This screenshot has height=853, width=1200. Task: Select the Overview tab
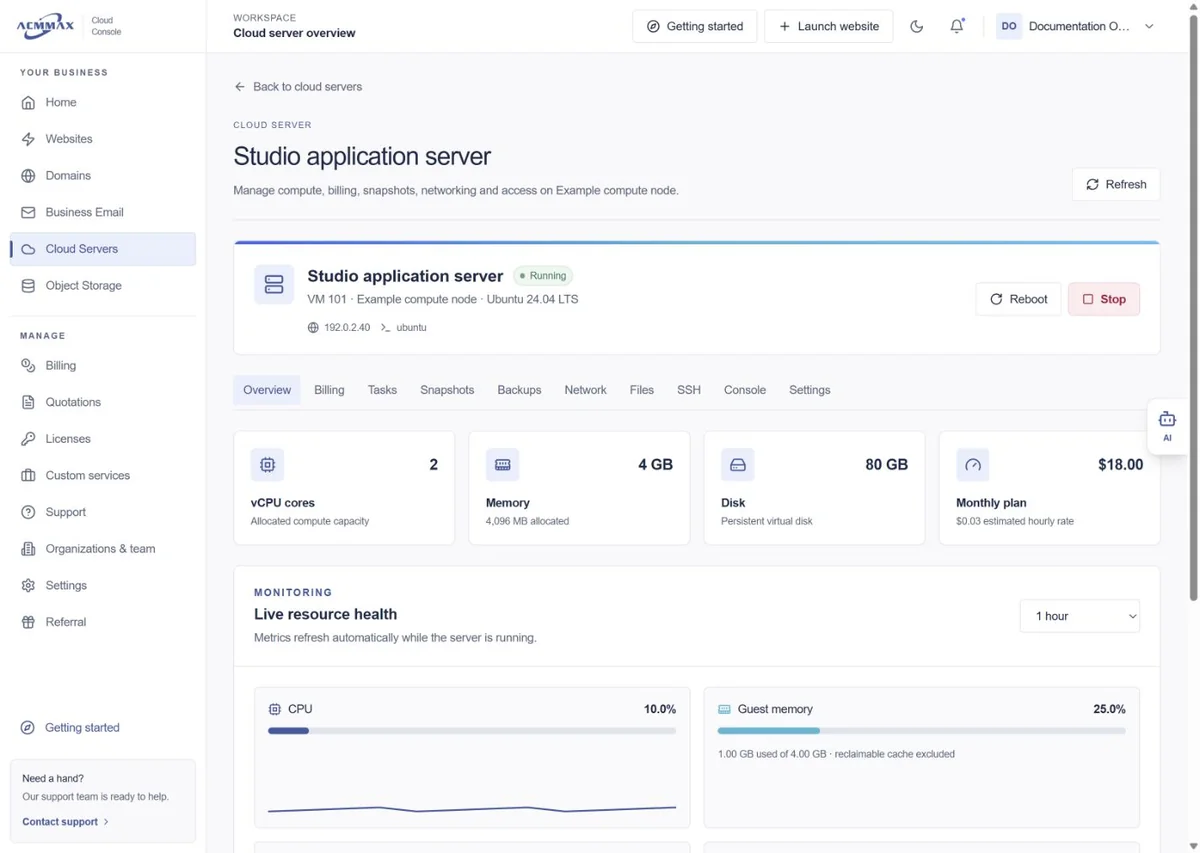tap(267, 390)
